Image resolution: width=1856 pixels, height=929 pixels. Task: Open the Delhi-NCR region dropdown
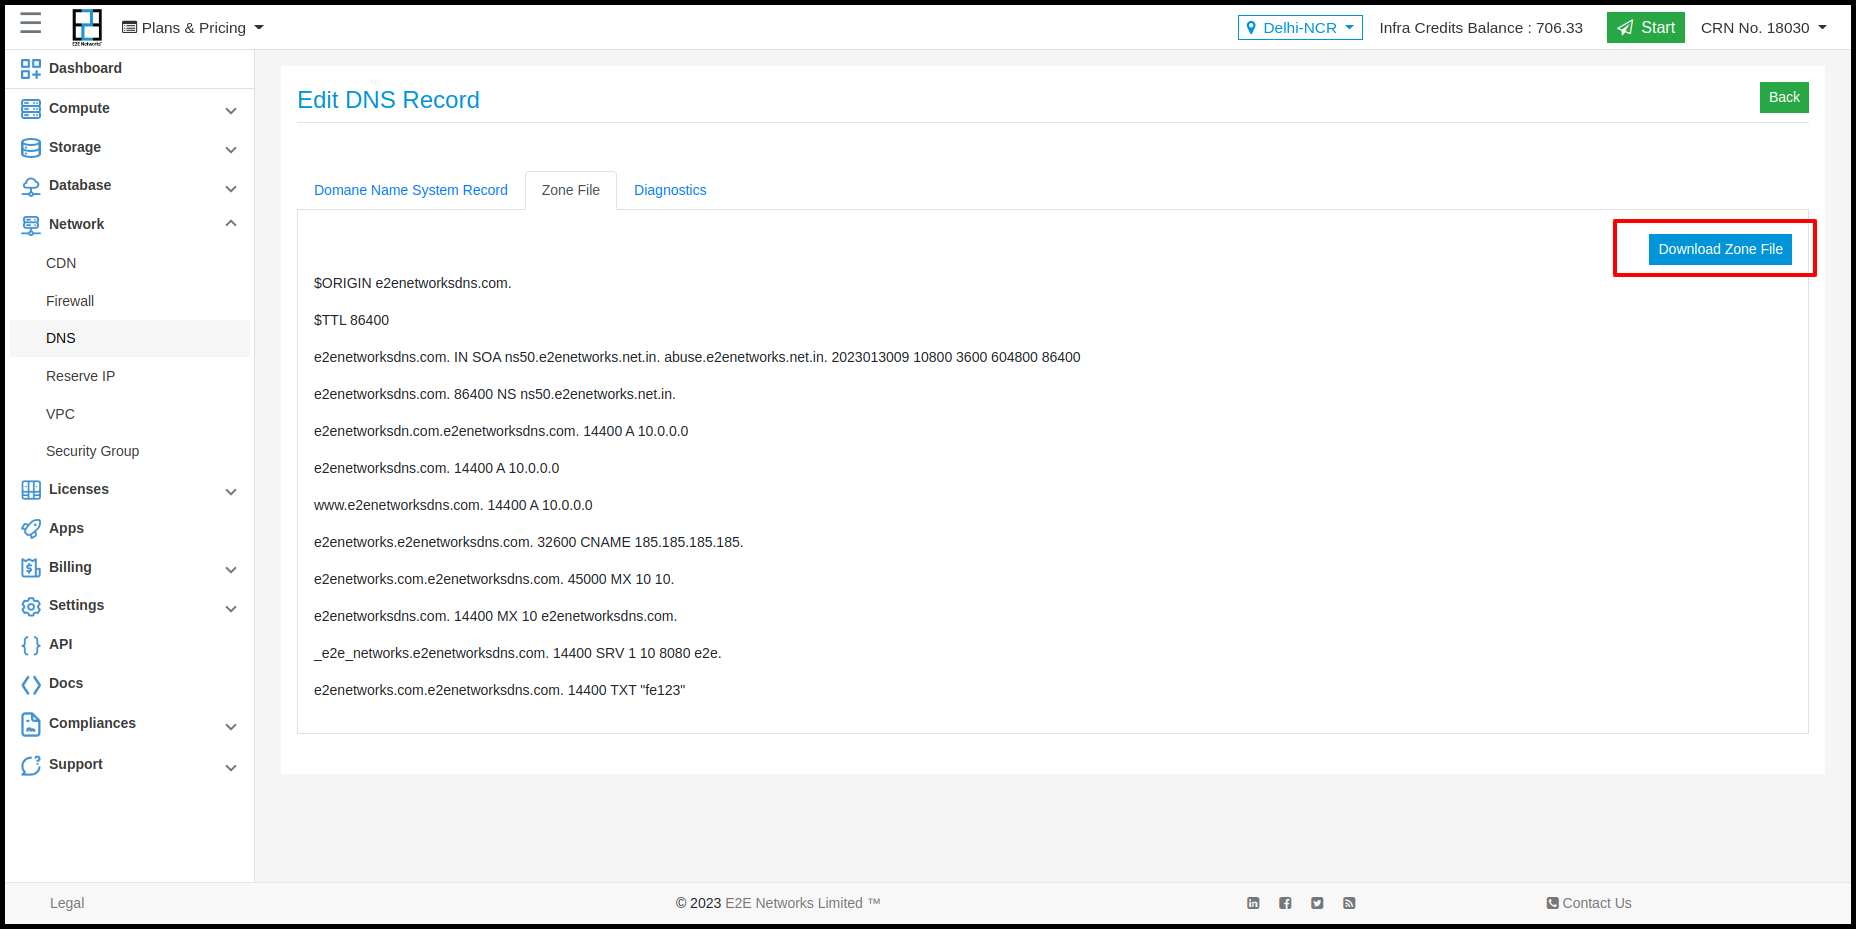[1300, 28]
